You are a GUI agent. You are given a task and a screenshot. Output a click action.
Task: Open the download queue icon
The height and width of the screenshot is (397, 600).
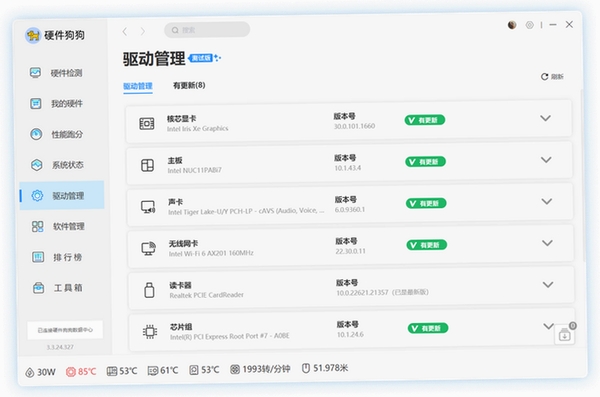pyautogui.click(x=565, y=335)
